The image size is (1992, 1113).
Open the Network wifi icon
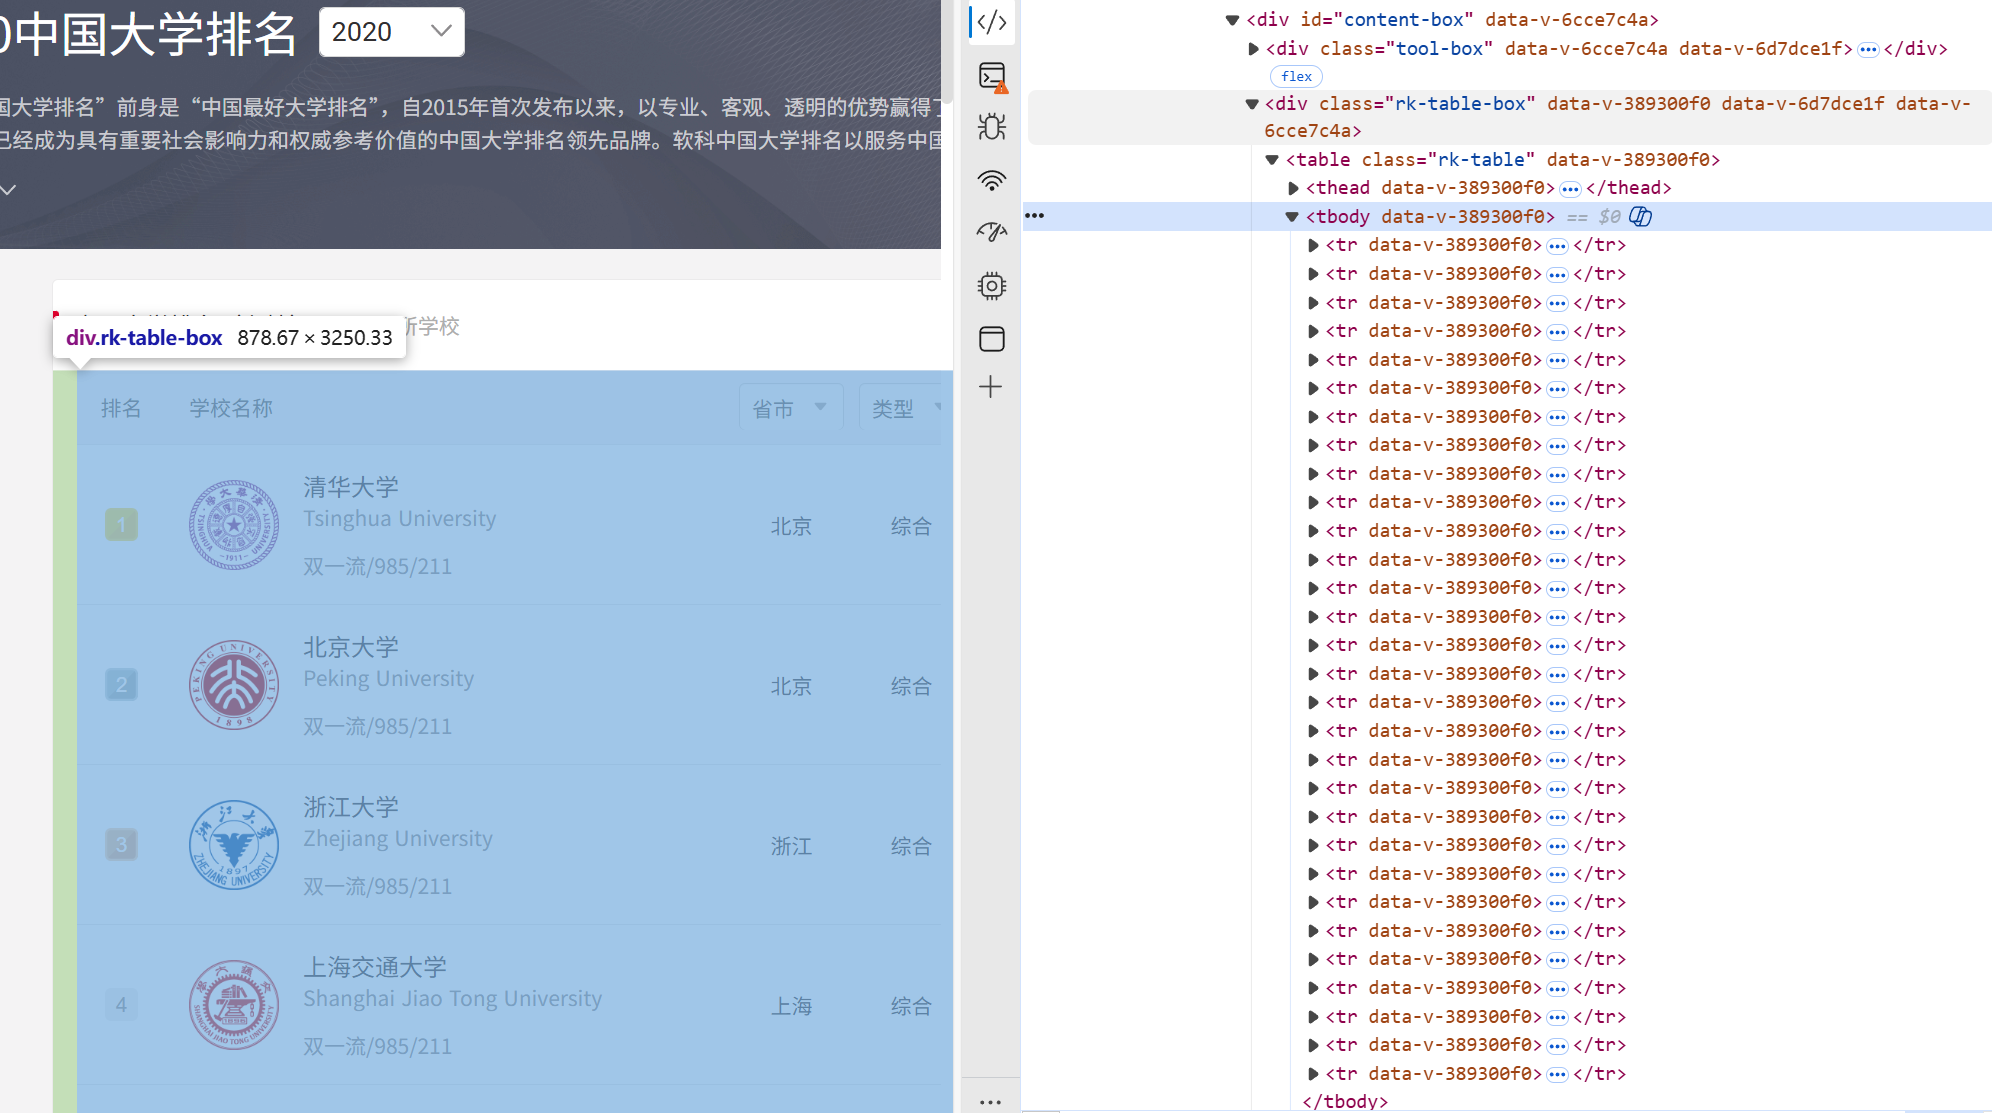(991, 180)
